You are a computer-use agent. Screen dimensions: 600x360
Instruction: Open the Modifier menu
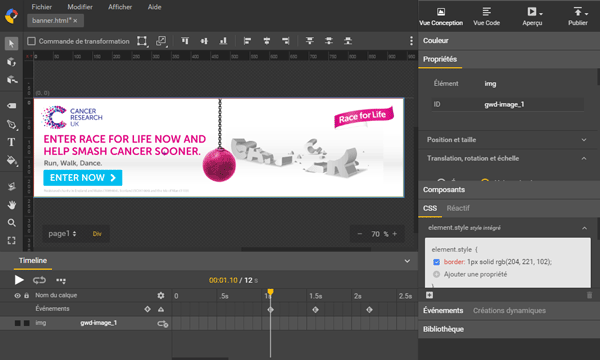(80, 7)
